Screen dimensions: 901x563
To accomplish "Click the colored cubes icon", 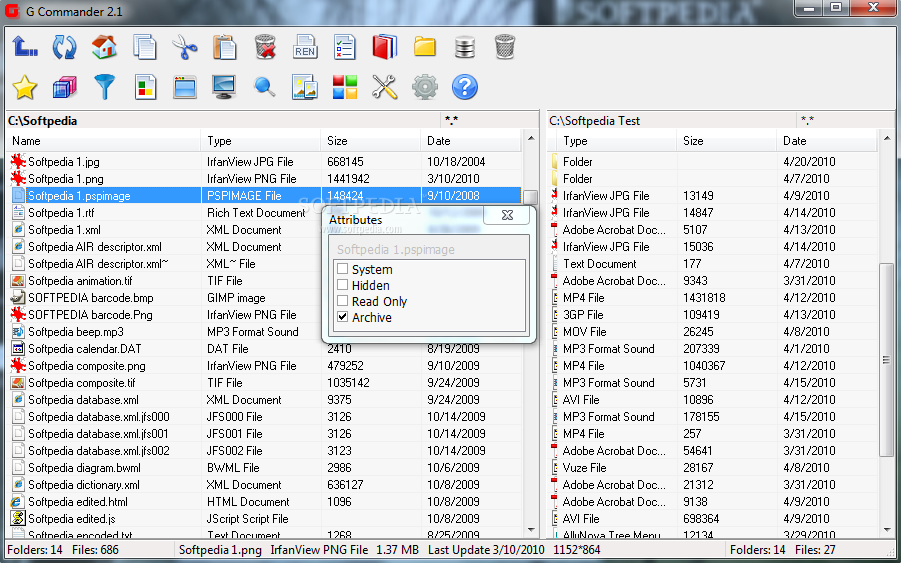I will click(x=64, y=87).
